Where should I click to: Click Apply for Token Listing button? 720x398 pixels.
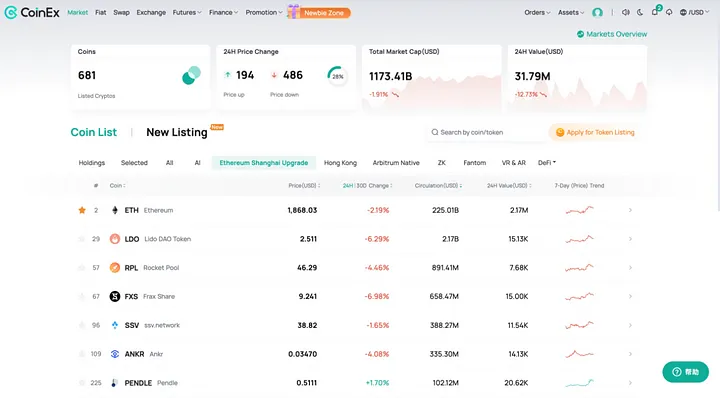tap(595, 132)
